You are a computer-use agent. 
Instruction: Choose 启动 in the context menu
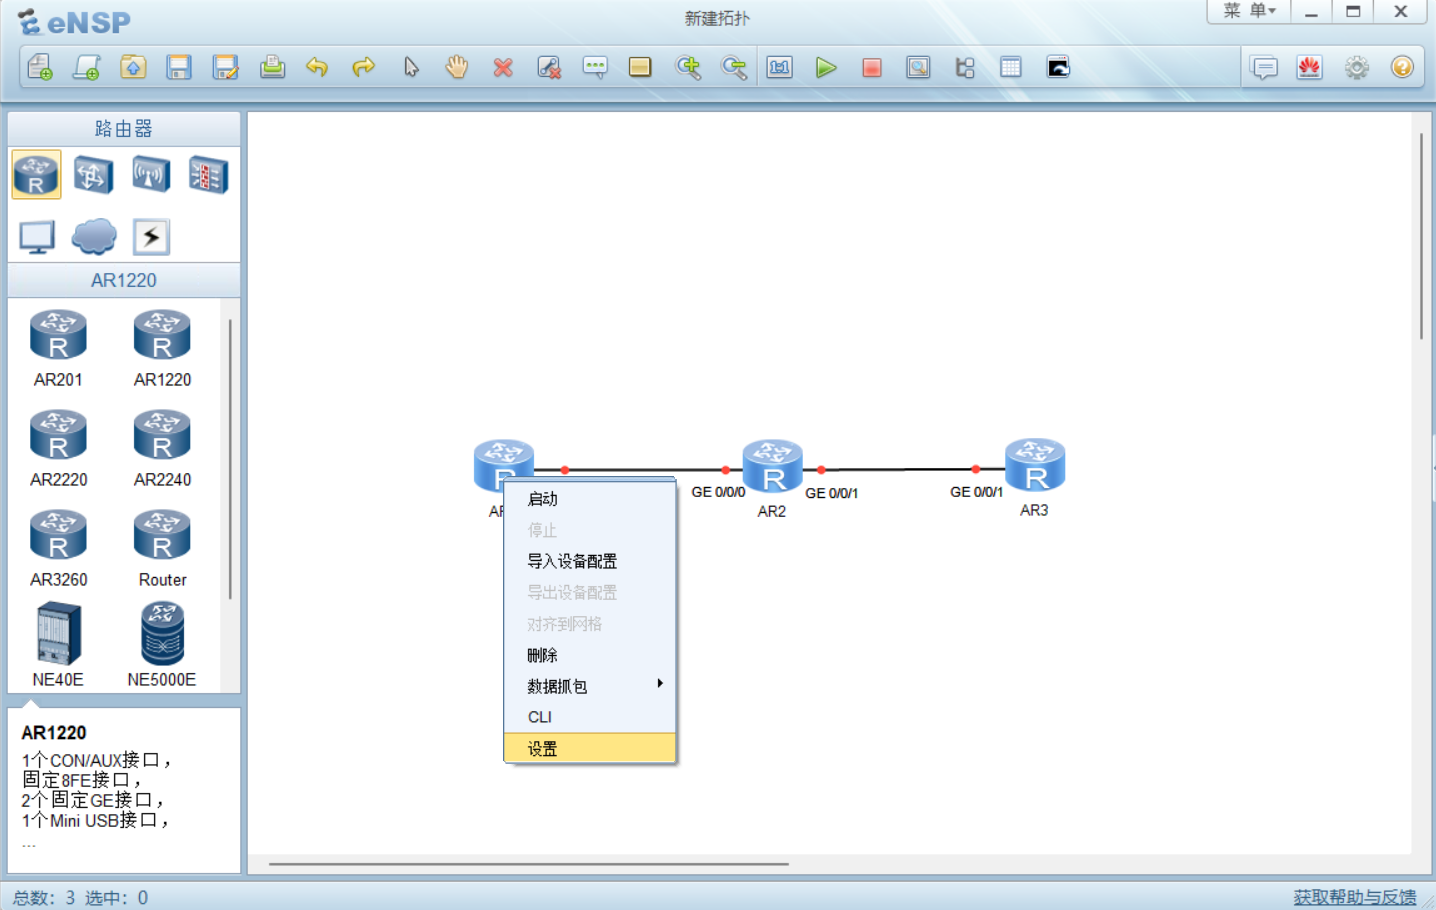[x=590, y=499]
